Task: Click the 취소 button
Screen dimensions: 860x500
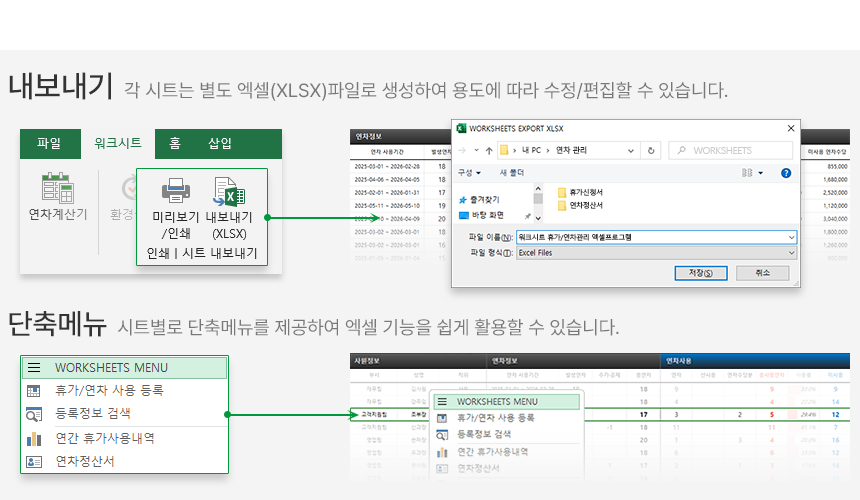Action: tap(763, 273)
